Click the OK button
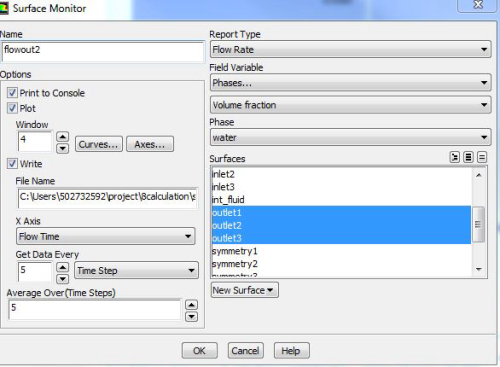Image resolution: width=500 pixels, height=367 pixels. click(199, 351)
